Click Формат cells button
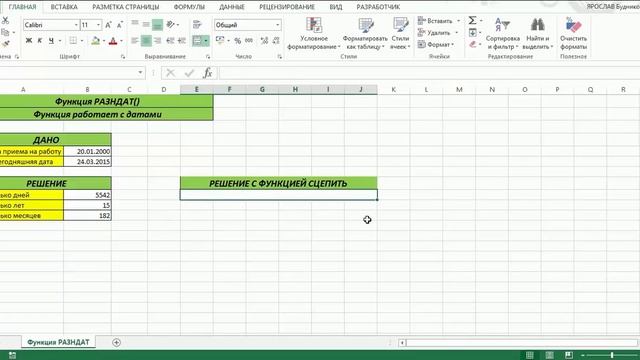This screenshot has height=360, width=640. point(436,44)
